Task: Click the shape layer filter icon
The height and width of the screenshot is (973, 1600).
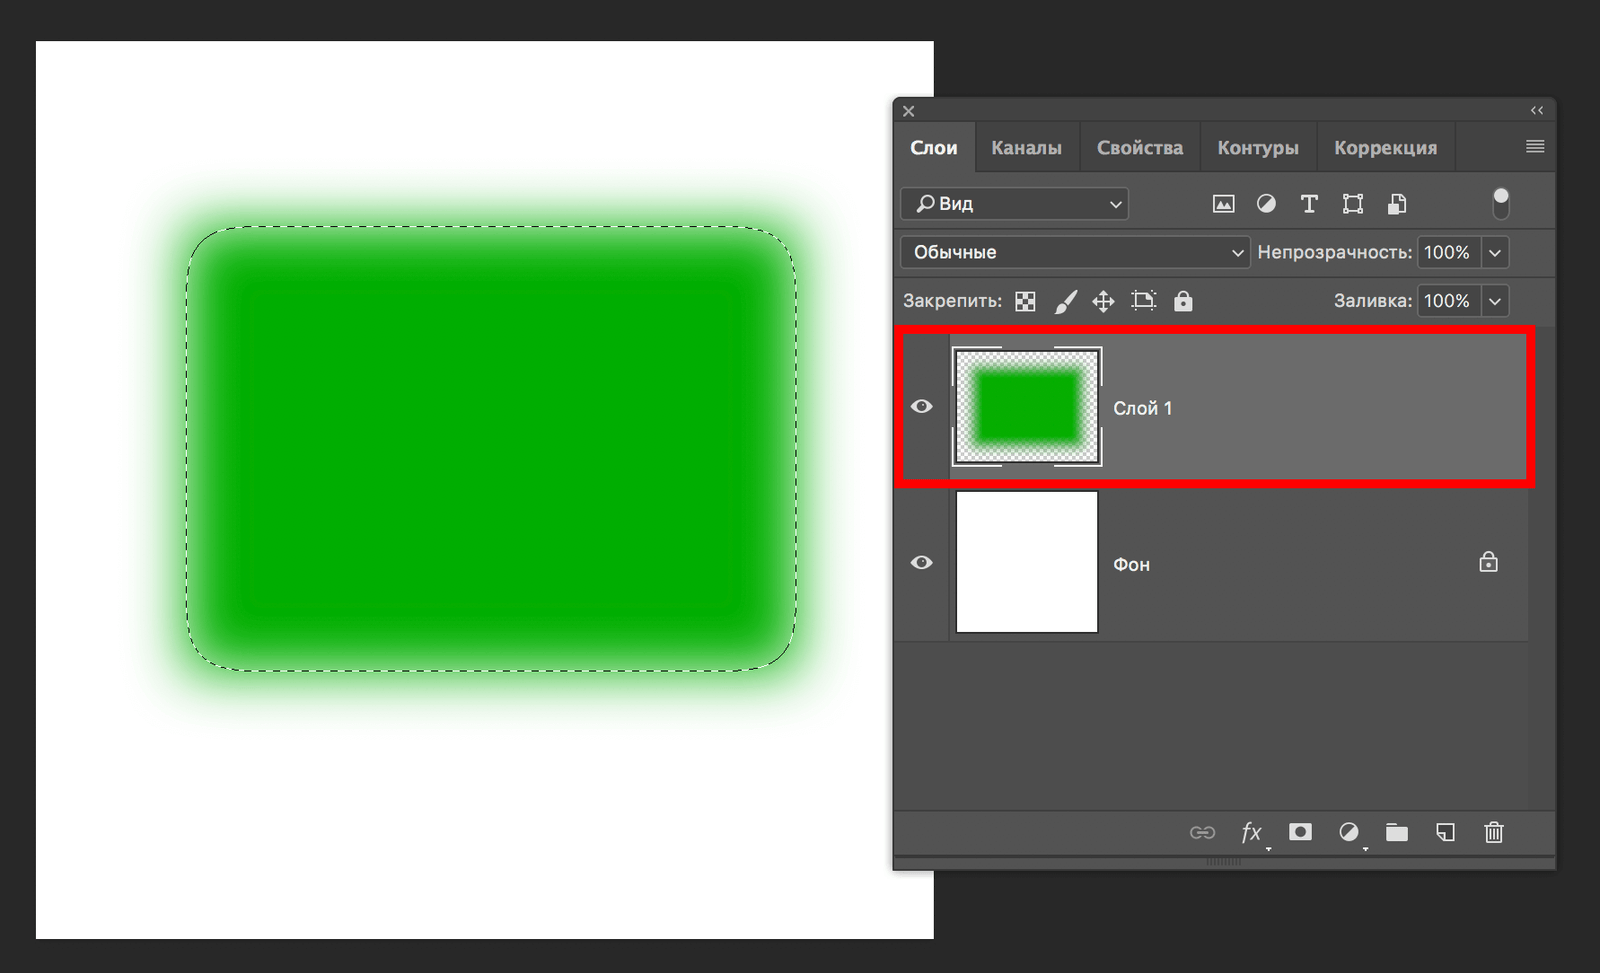Action: 1353,204
